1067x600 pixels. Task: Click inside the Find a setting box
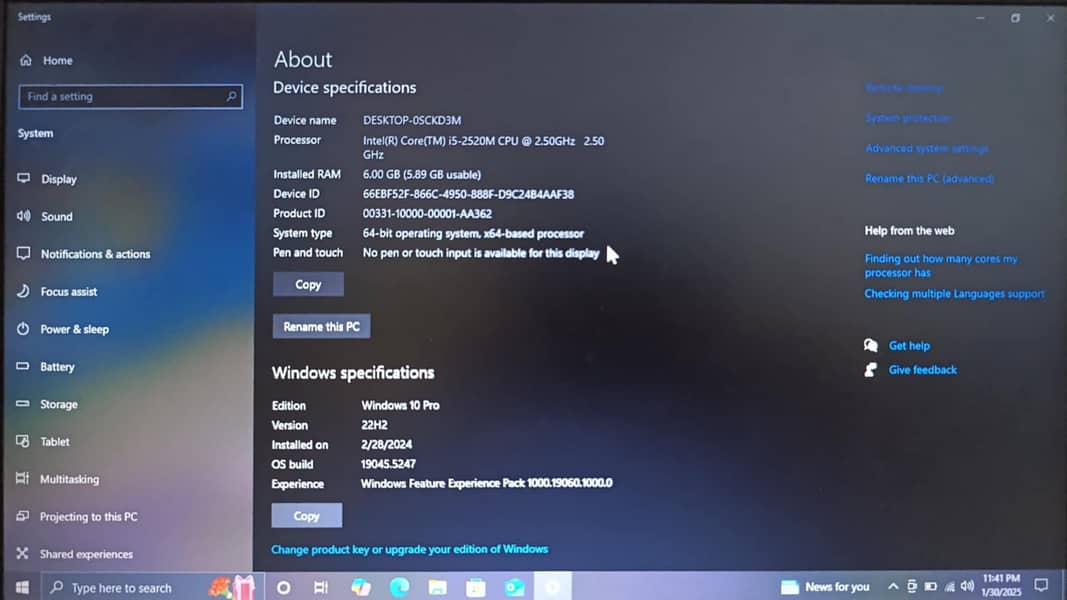pyautogui.click(x=120, y=97)
